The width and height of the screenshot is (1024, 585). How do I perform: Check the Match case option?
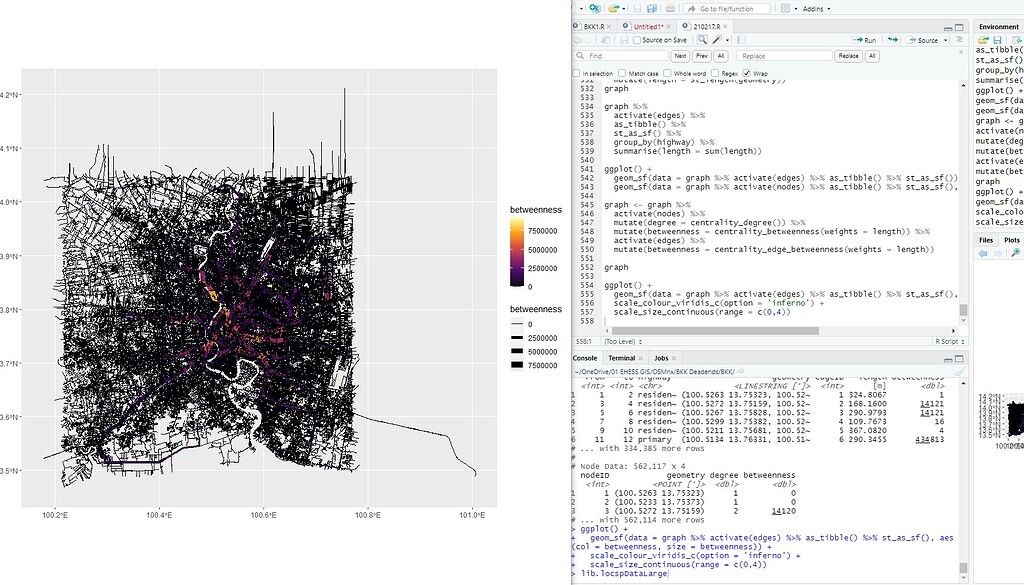click(x=621, y=72)
